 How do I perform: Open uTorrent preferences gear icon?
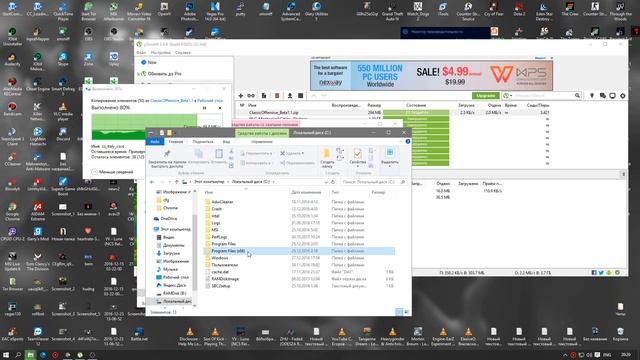623,96
